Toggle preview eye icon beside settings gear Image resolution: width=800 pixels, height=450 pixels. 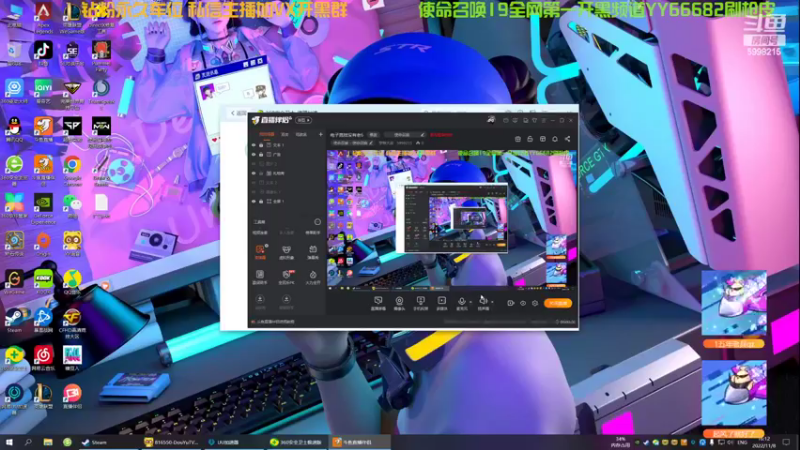coord(523,303)
